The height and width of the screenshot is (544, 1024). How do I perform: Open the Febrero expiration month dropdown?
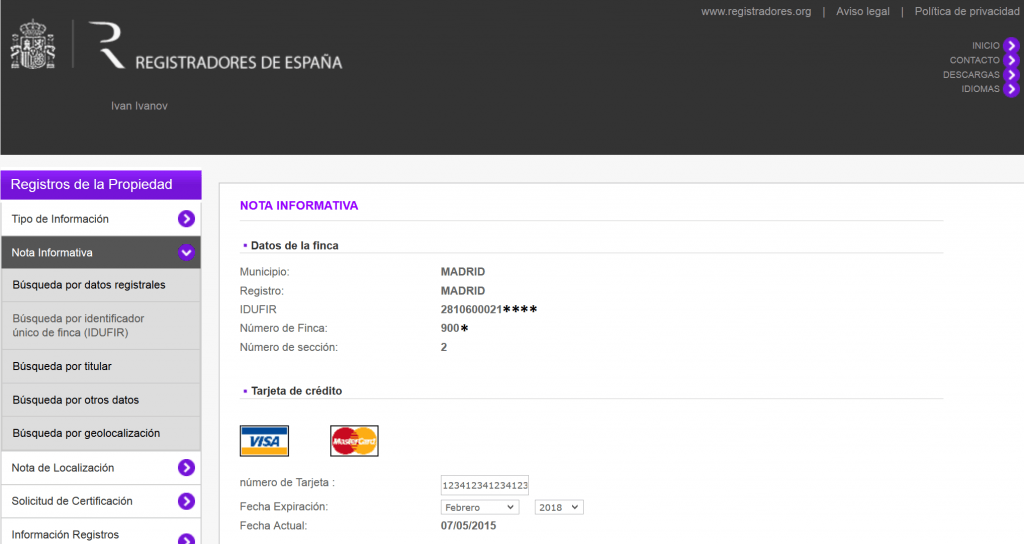(x=480, y=507)
